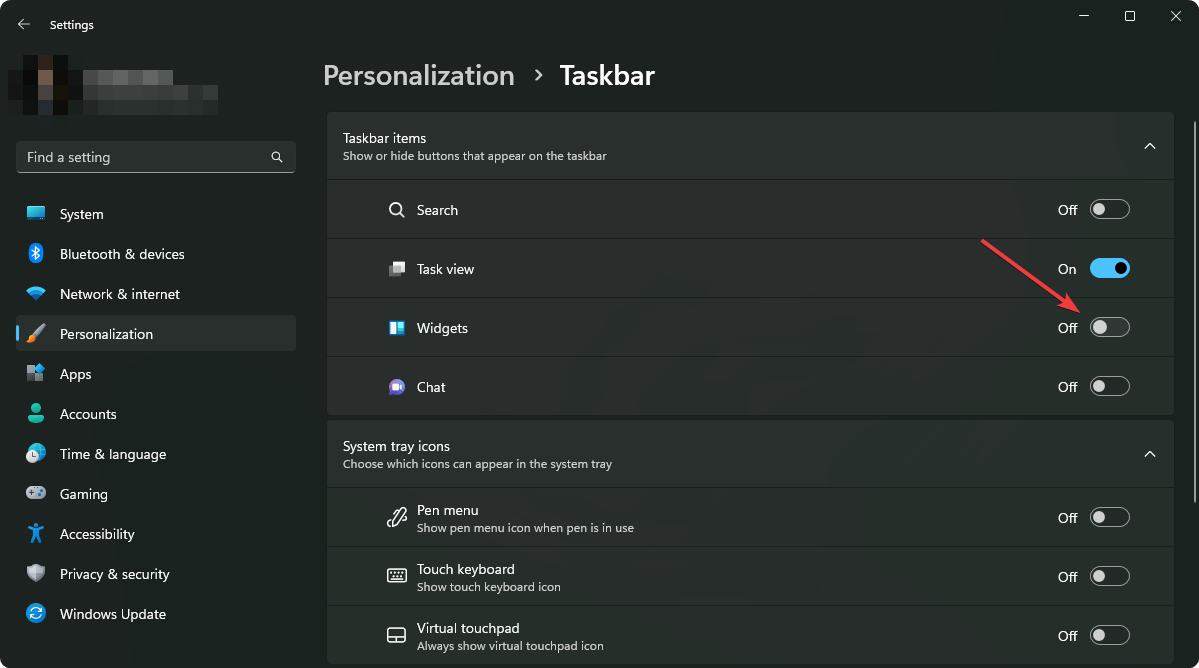Image resolution: width=1199 pixels, height=668 pixels.
Task: Select the Gaming settings icon
Action: pyautogui.click(x=36, y=493)
